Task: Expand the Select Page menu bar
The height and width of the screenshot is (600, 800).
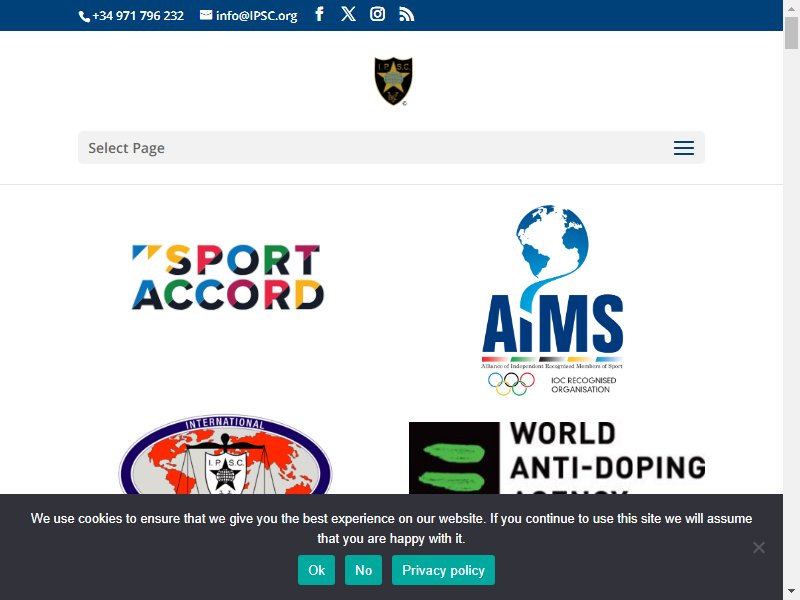Action: click(x=391, y=148)
